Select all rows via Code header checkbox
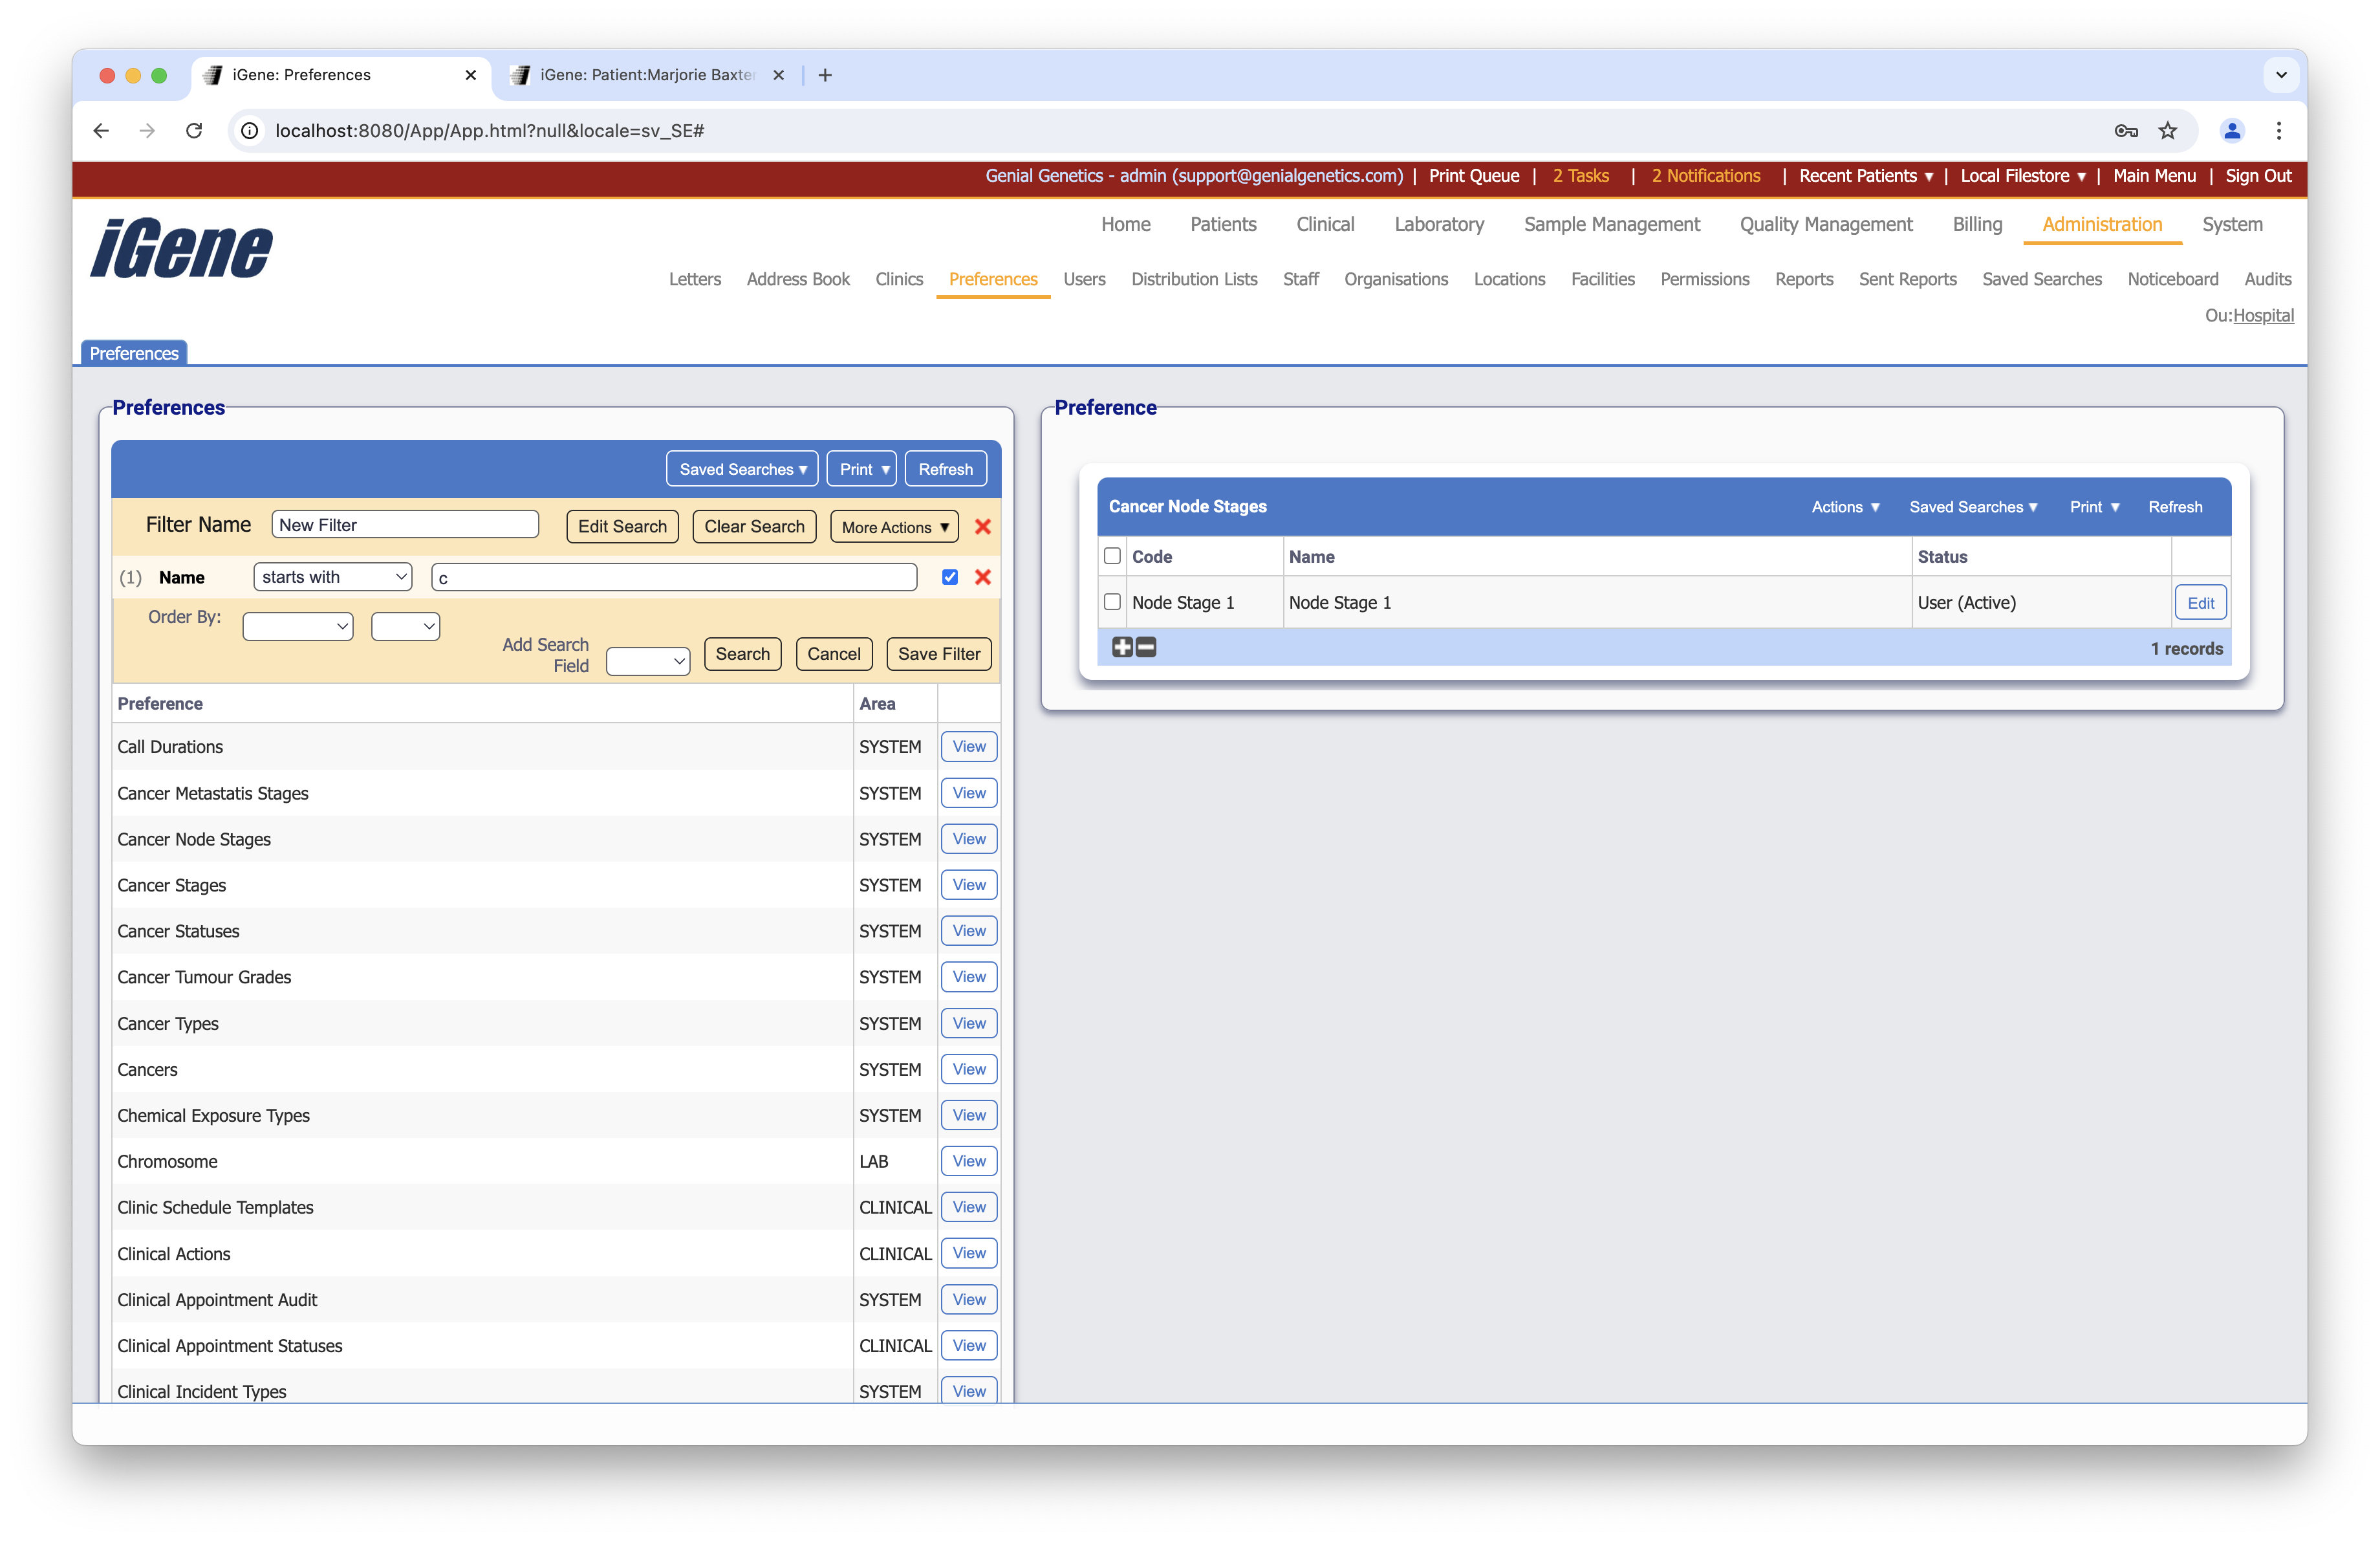Viewport: 2380px width, 1541px height. click(x=1112, y=556)
